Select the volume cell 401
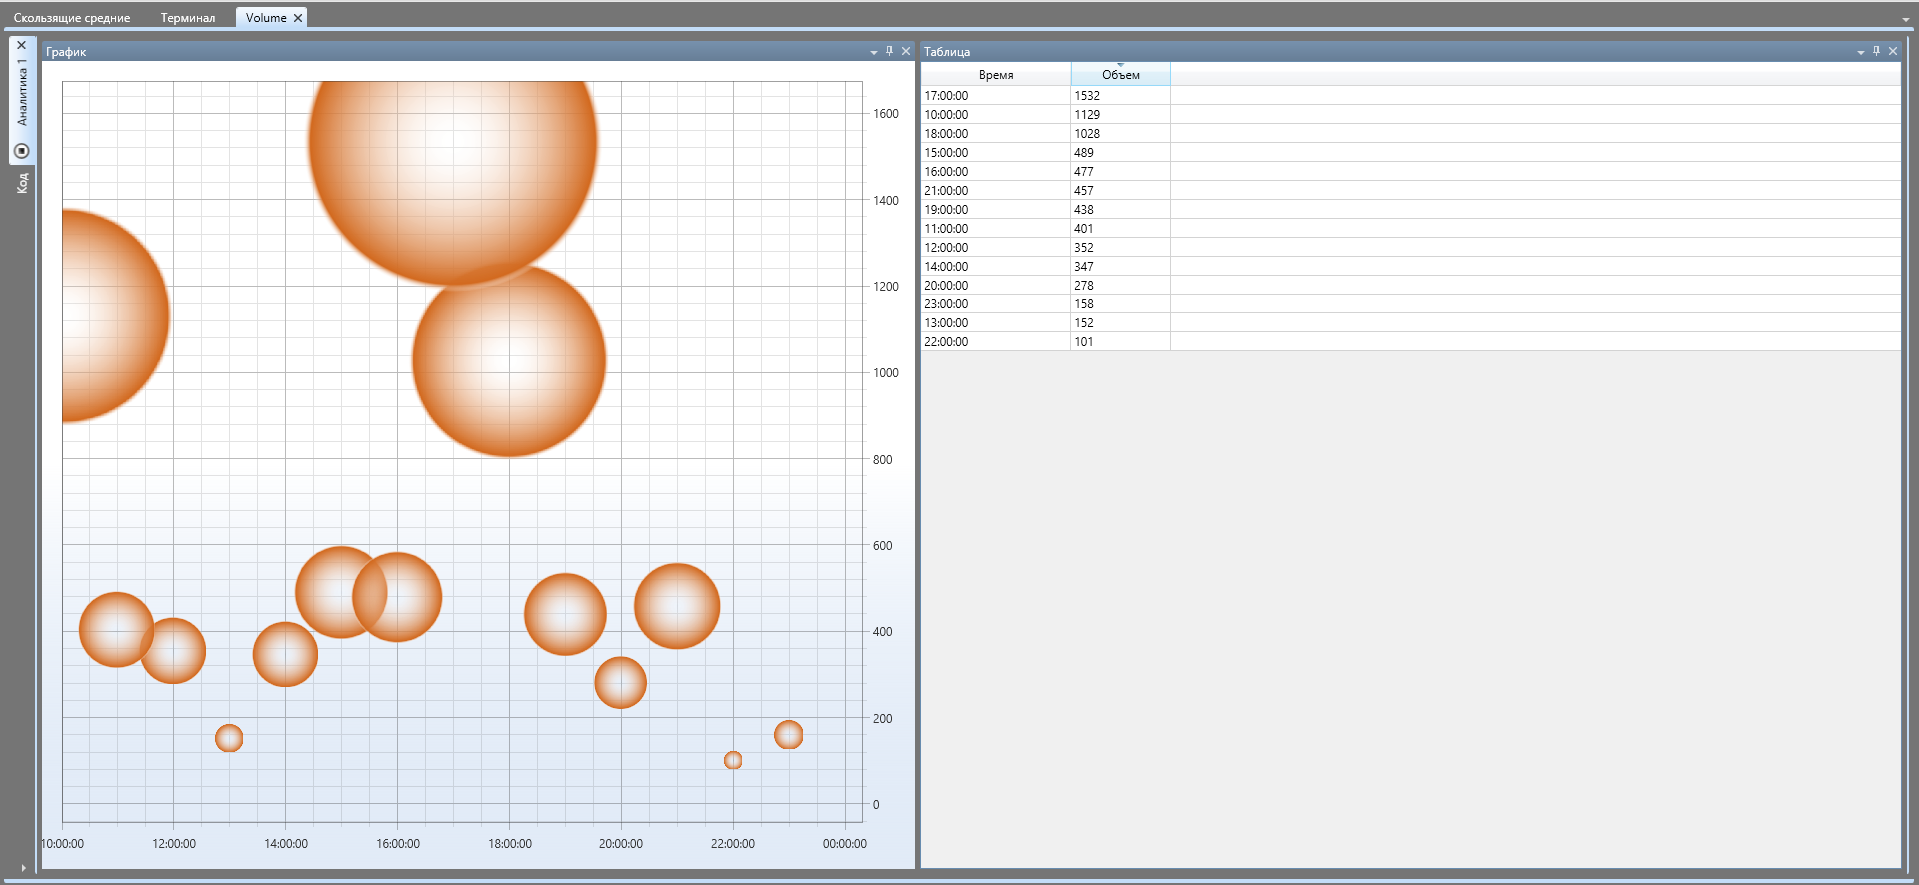The width and height of the screenshot is (1919, 885). tap(1121, 229)
